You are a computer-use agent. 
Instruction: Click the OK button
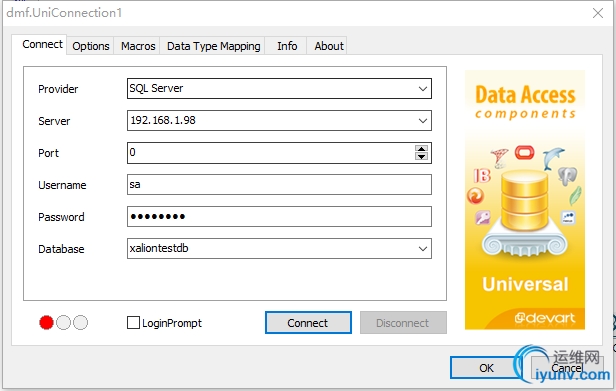[x=486, y=368]
